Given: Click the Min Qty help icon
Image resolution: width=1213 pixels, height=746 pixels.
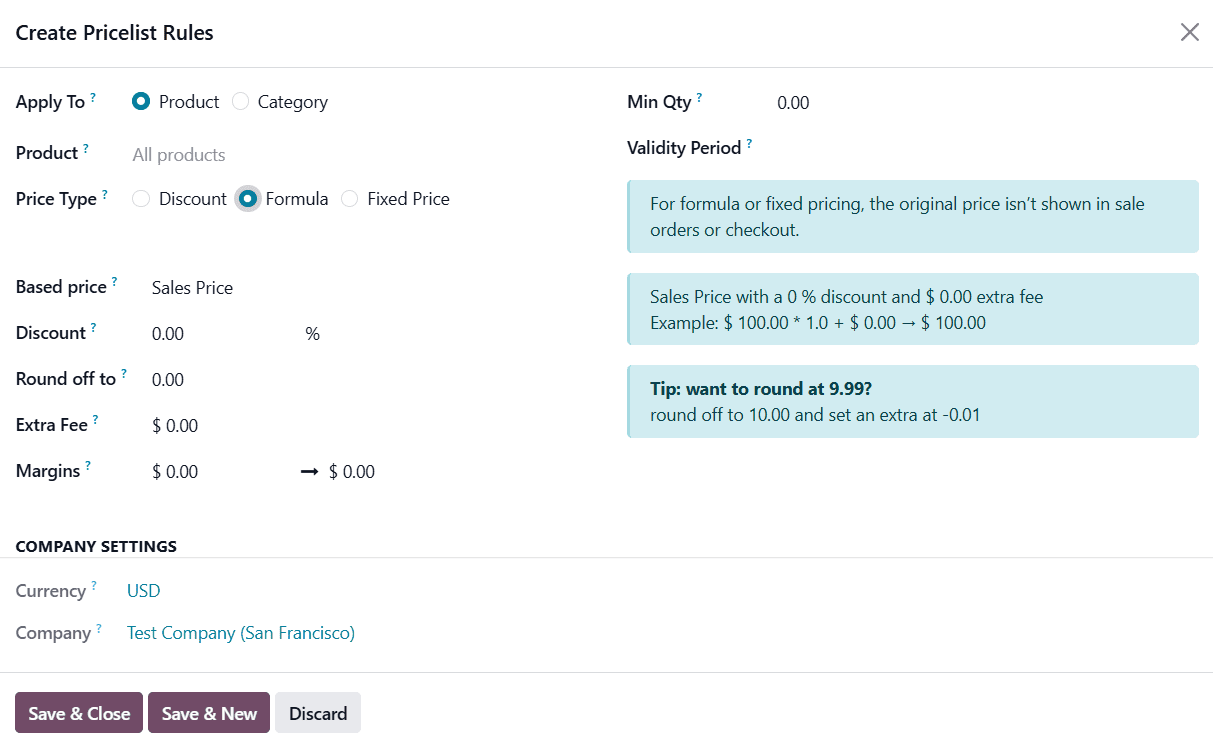Looking at the screenshot, I should (x=700, y=95).
